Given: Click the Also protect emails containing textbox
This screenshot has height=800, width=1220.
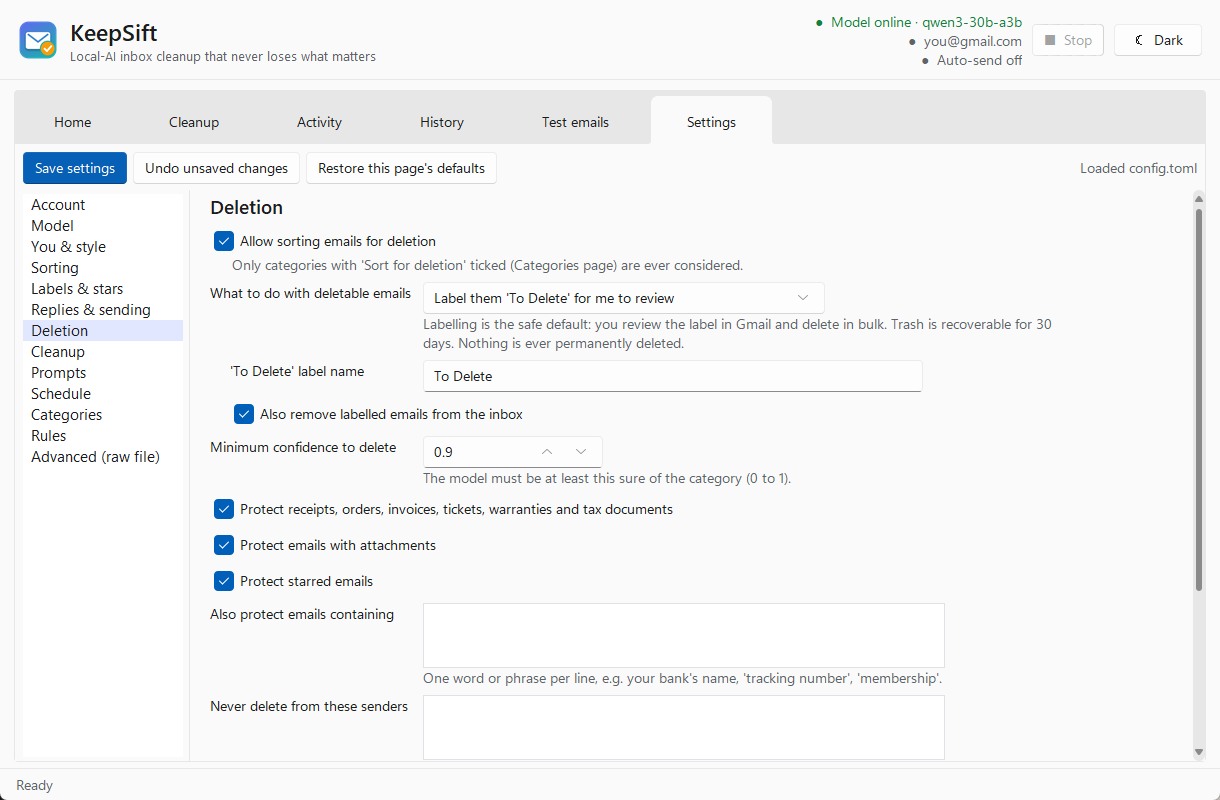Looking at the screenshot, I should pyautogui.click(x=684, y=635).
